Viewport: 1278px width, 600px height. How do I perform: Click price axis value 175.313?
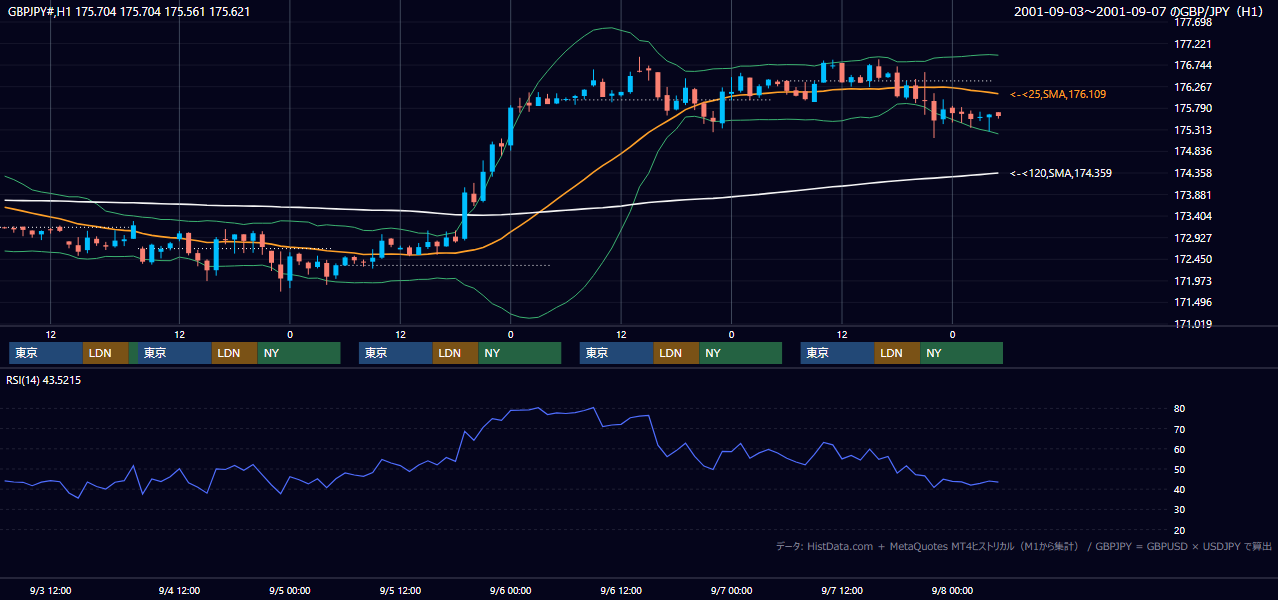point(1193,130)
